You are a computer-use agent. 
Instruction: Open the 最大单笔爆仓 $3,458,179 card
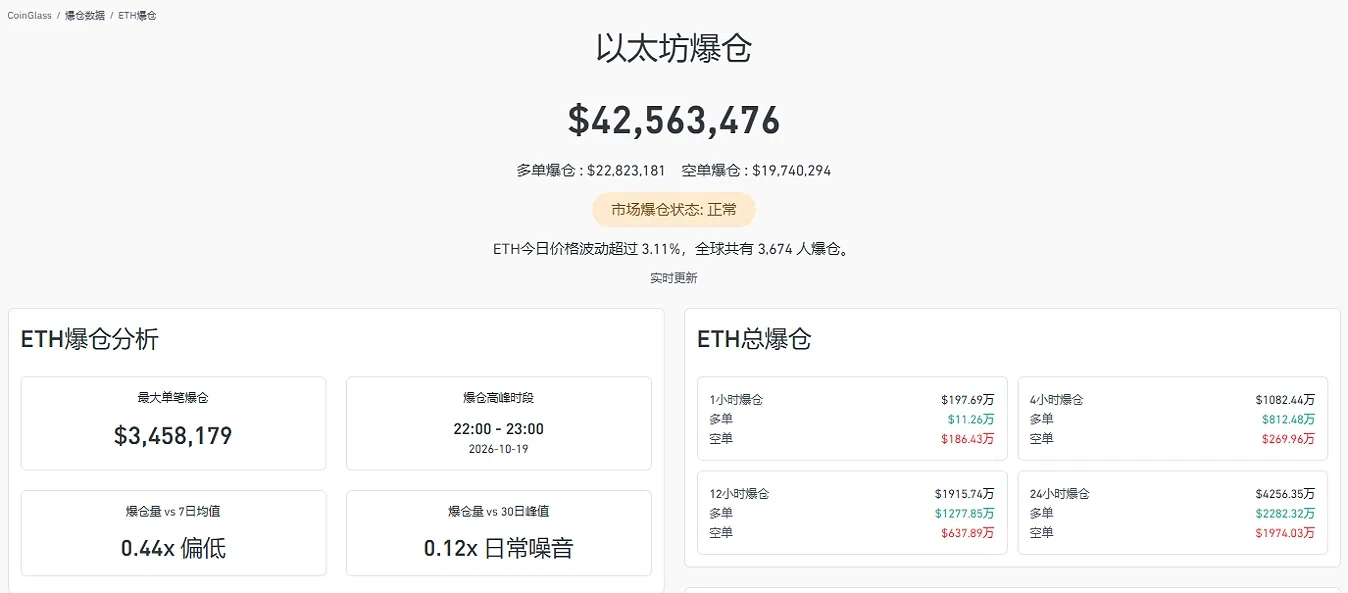coord(173,423)
